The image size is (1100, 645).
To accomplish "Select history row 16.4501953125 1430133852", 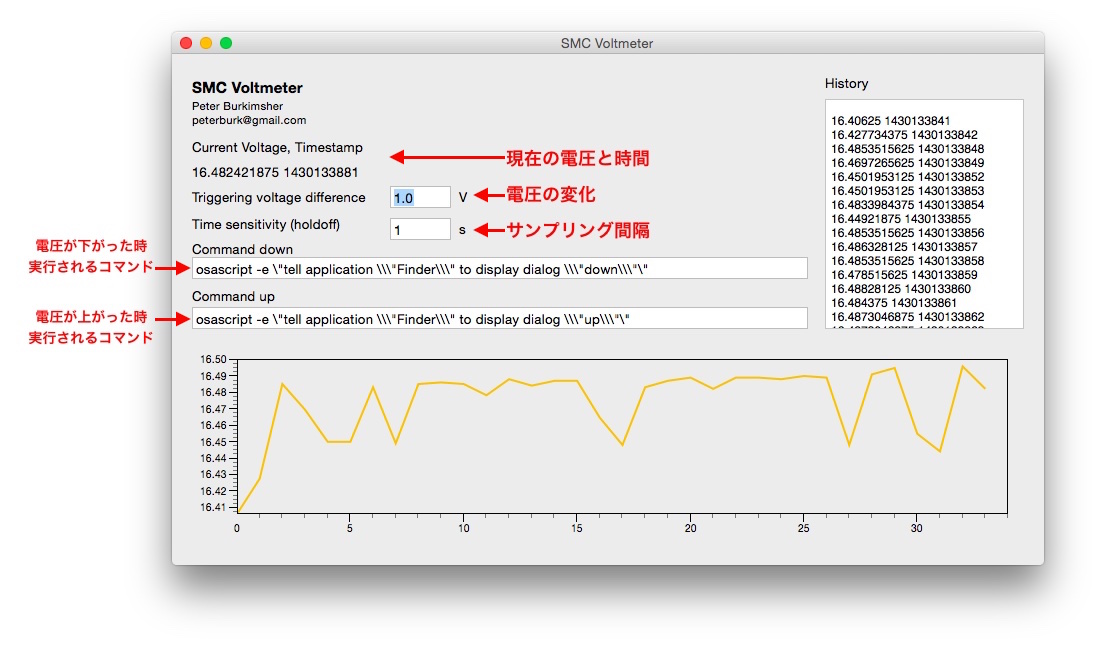I will pos(907,177).
